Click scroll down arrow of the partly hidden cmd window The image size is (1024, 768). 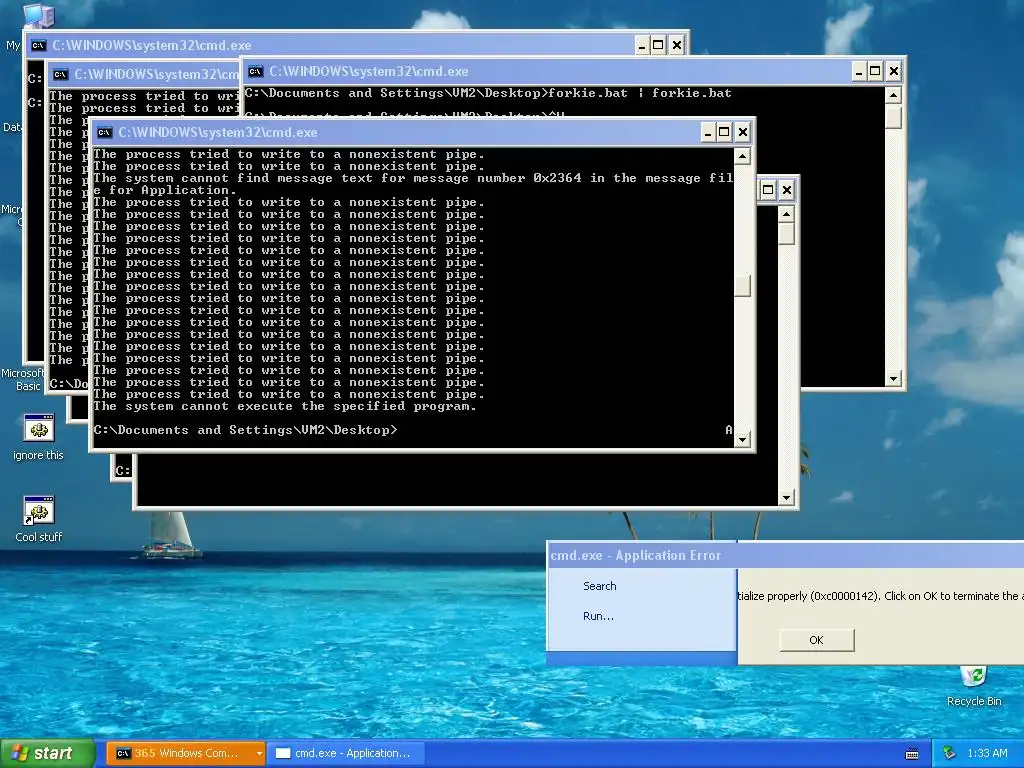pos(786,498)
